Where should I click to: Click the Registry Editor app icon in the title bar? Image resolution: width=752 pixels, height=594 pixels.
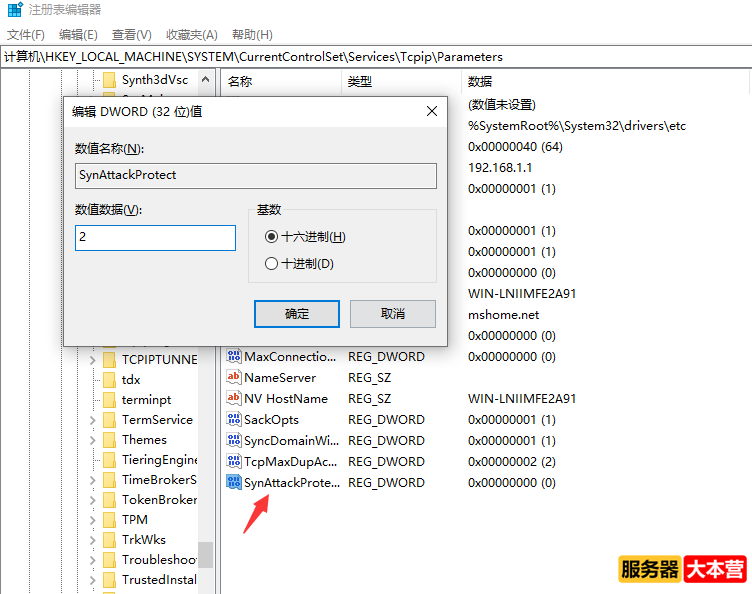coord(15,10)
